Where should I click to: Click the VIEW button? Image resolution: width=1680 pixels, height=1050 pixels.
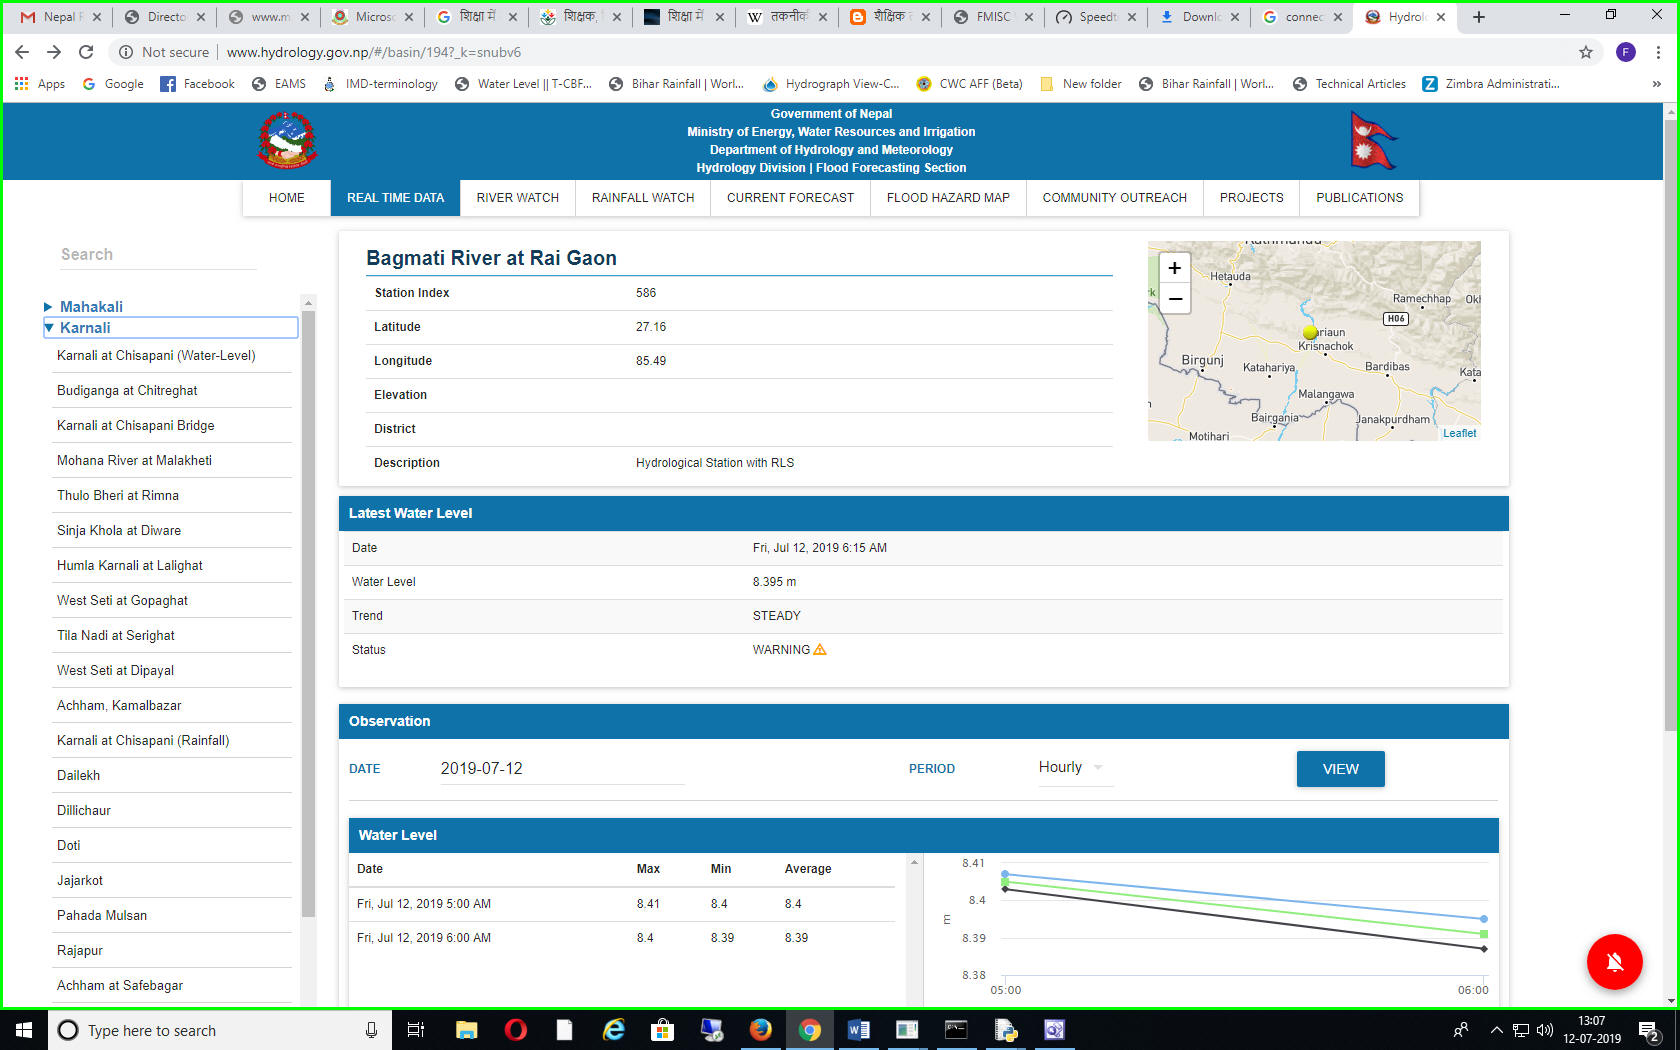(1340, 769)
